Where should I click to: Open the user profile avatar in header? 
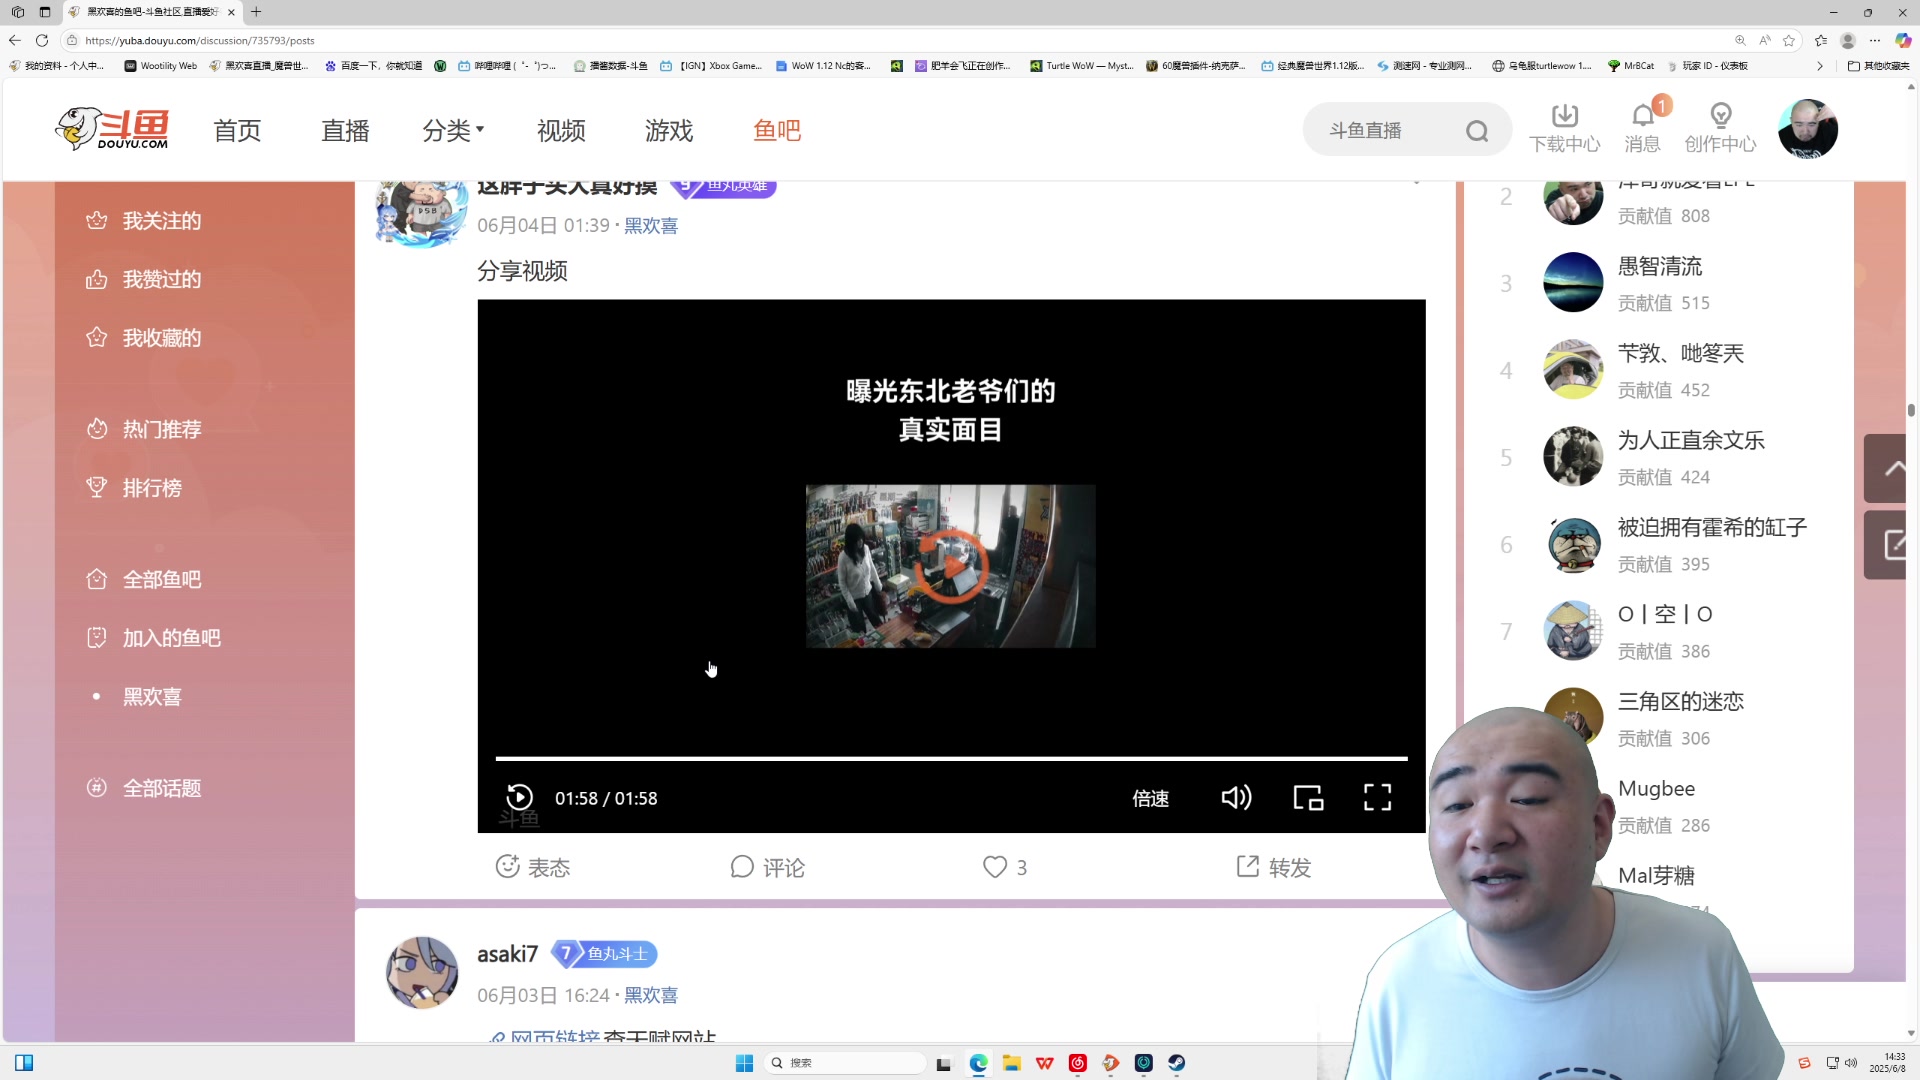1808,129
